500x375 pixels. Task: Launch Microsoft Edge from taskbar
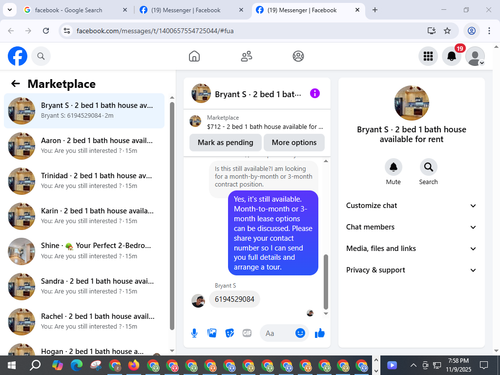coord(76,366)
